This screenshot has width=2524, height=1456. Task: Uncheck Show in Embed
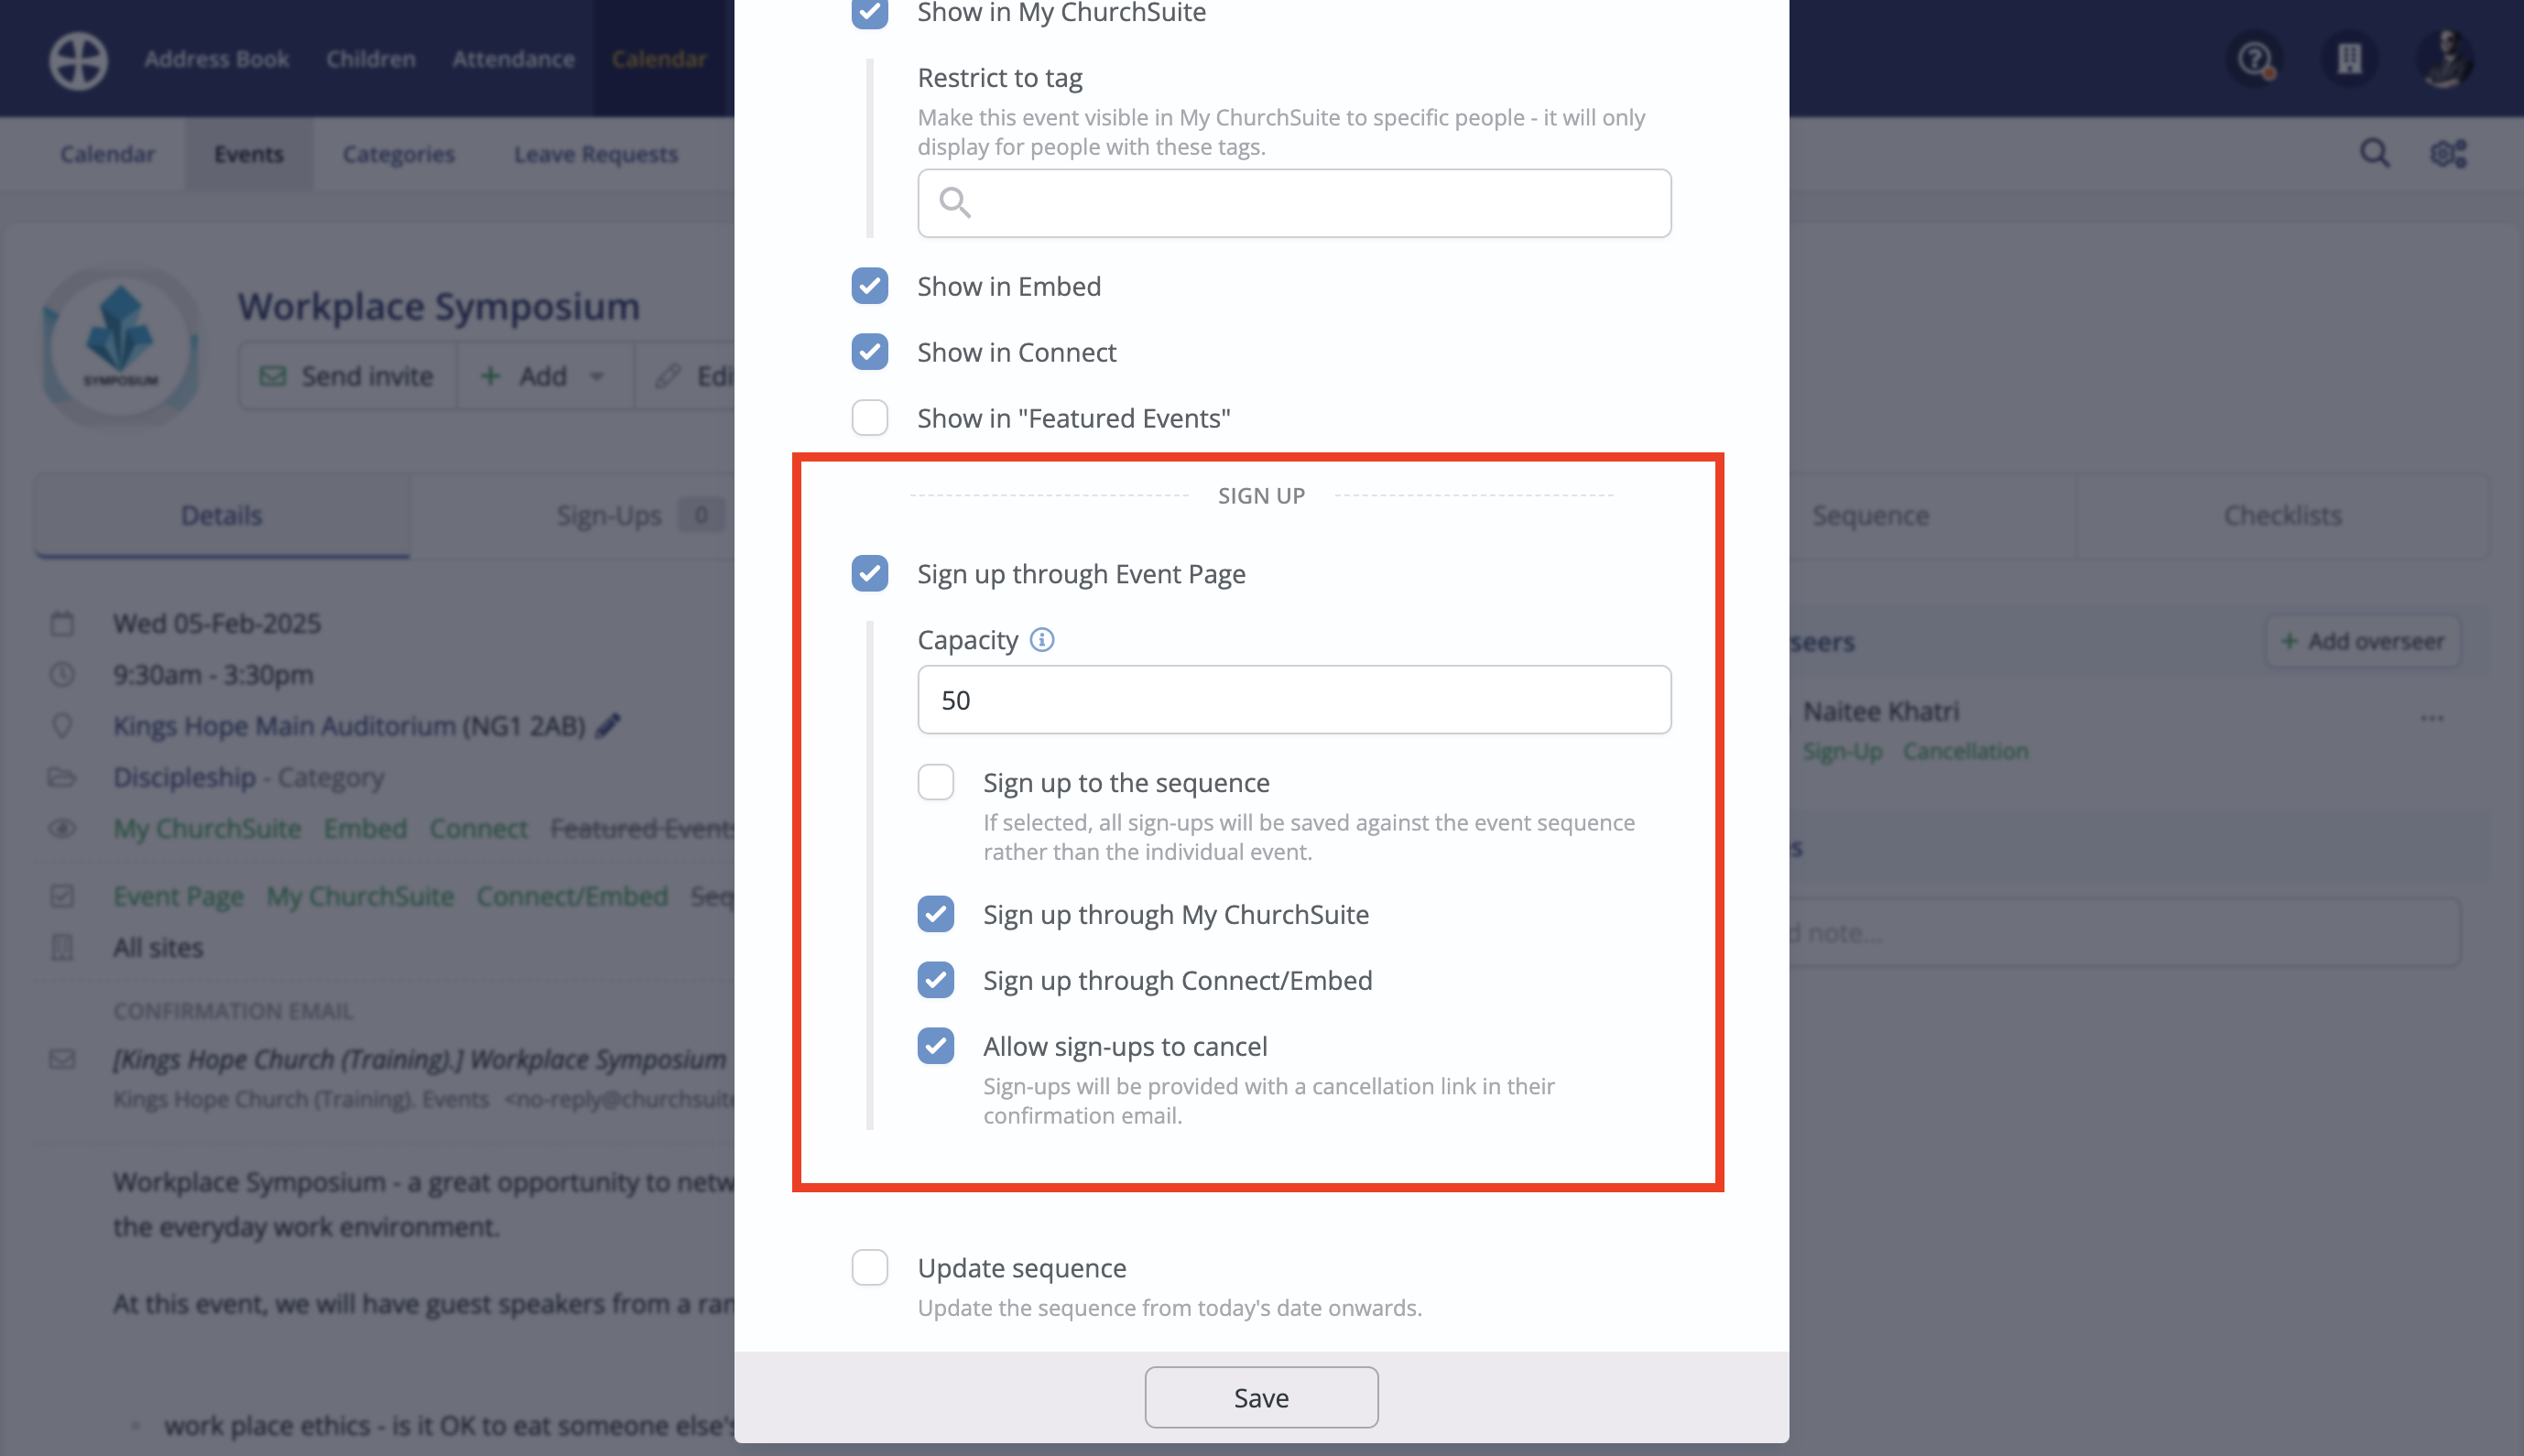[x=870, y=286]
